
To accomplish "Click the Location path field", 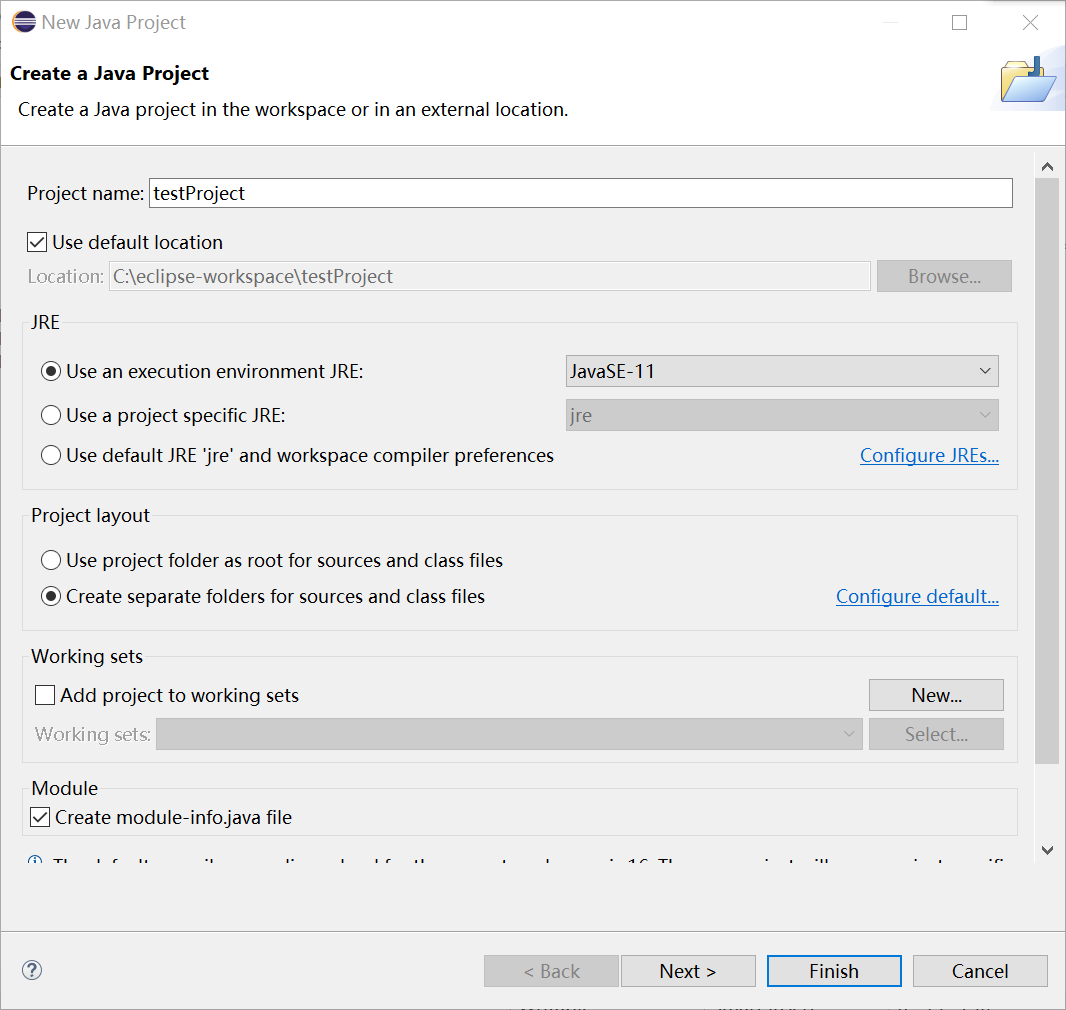I will pyautogui.click(x=489, y=276).
